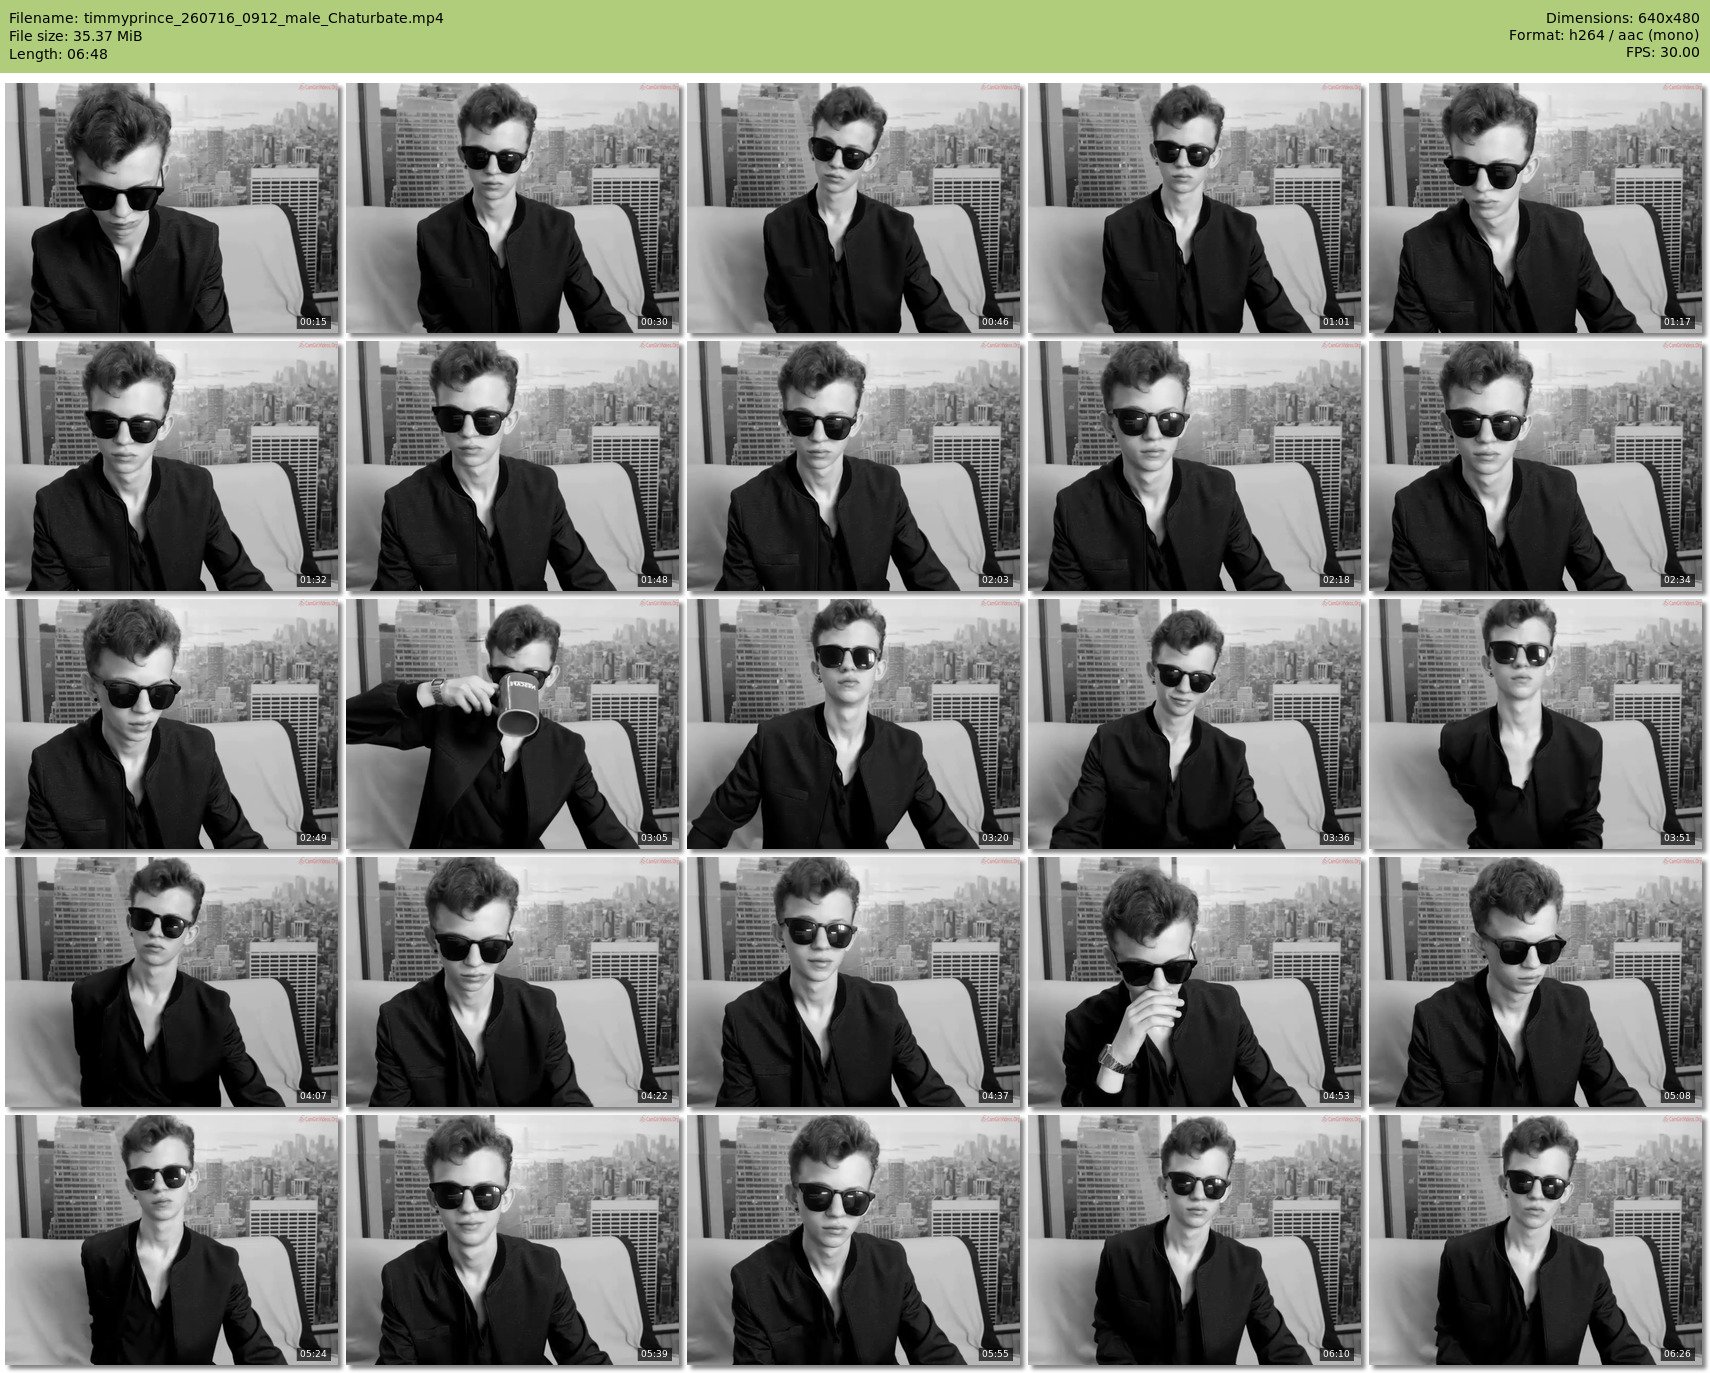This screenshot has height=1373, width=1710.
Task: Click the 01:48 video frame
Action: click(512, 465)
